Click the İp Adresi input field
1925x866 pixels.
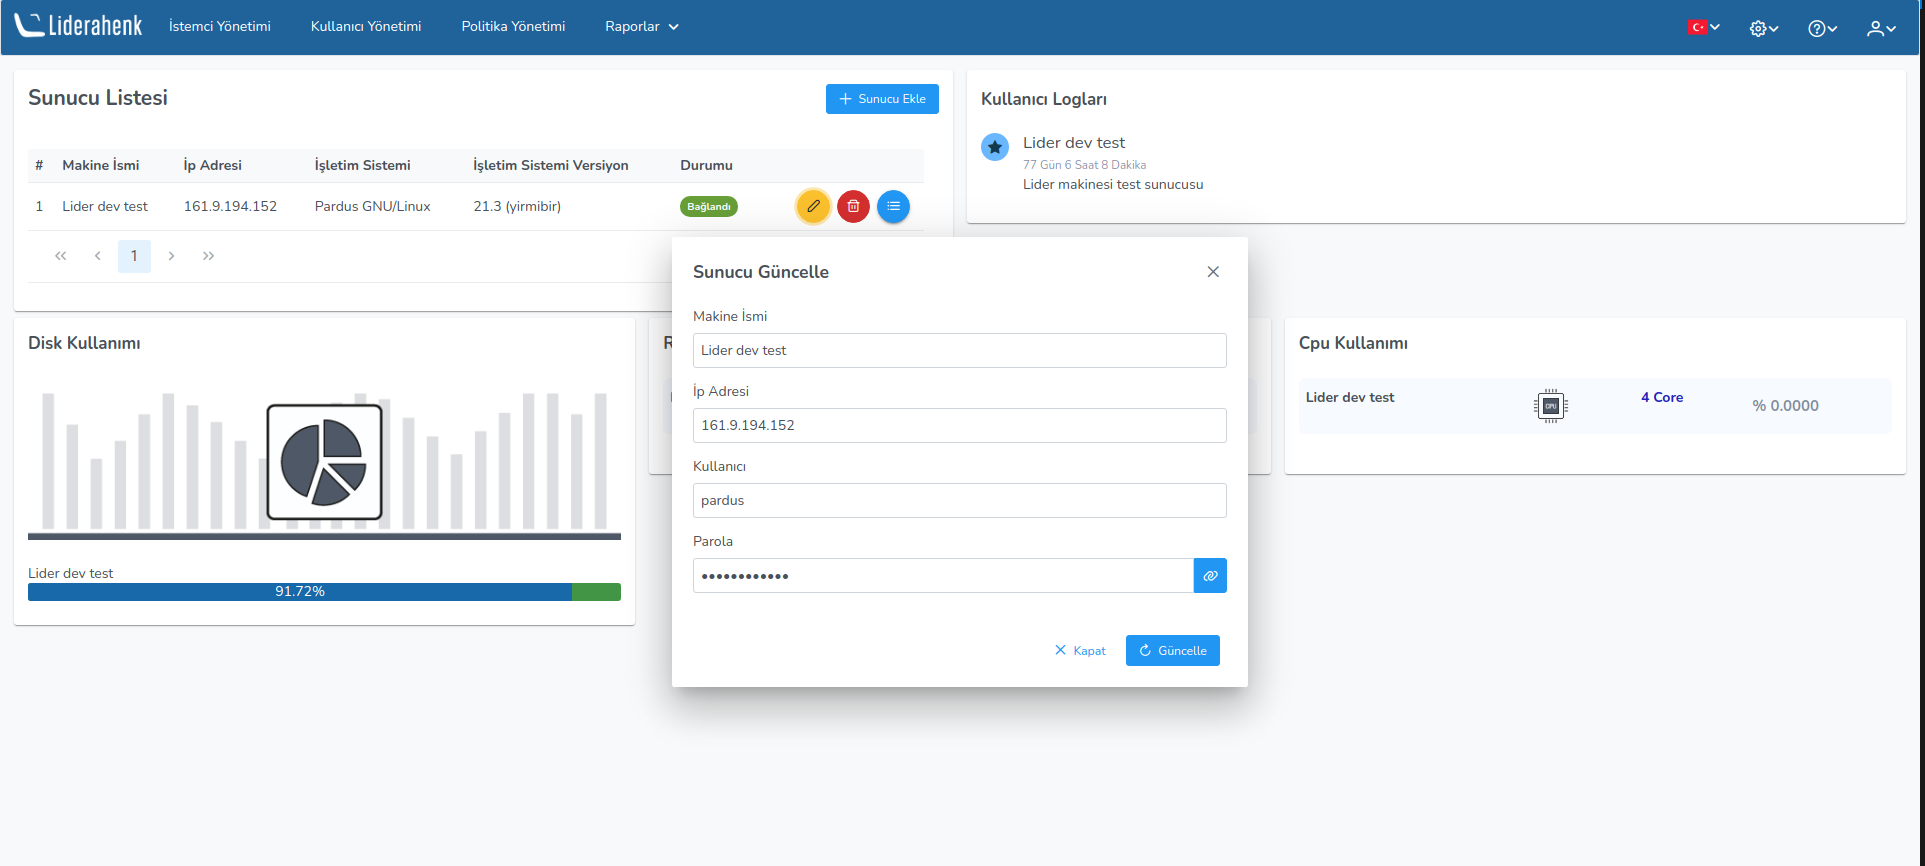coord(959,425)
